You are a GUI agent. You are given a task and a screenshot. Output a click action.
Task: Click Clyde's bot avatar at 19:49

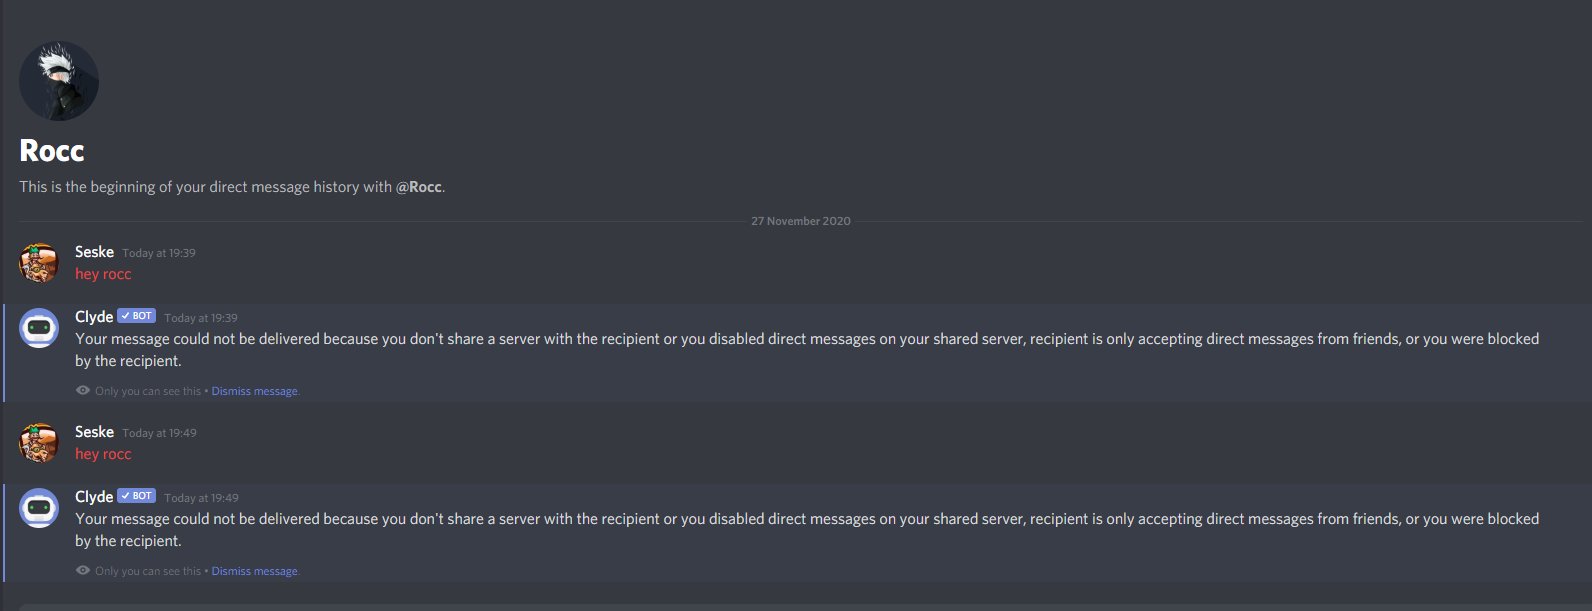[x=39, y=508]
